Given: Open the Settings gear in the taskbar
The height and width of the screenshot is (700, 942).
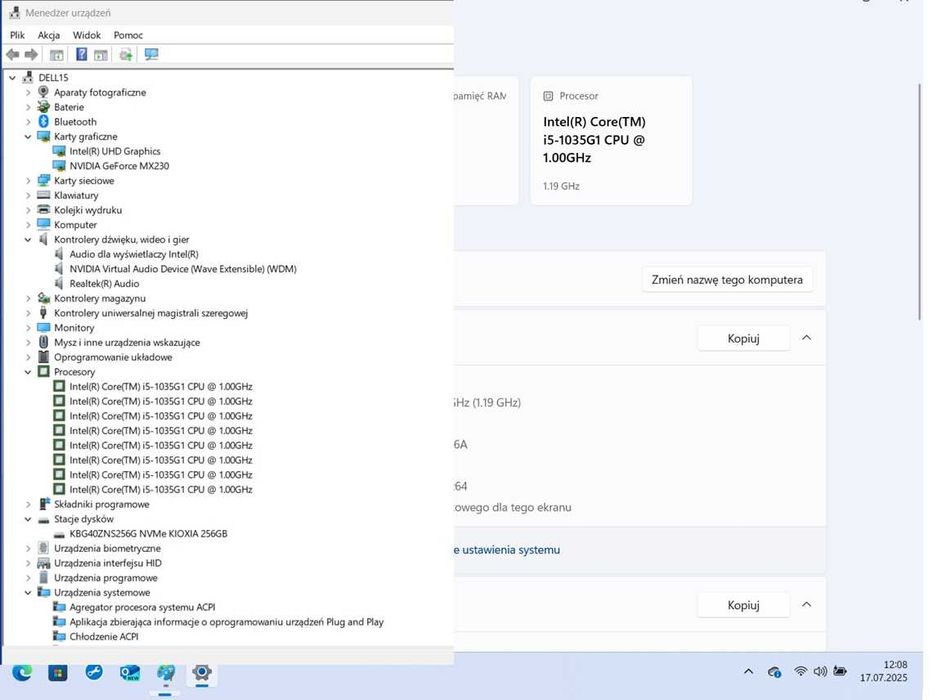Looking at the screenshot, I should point(202,672).
